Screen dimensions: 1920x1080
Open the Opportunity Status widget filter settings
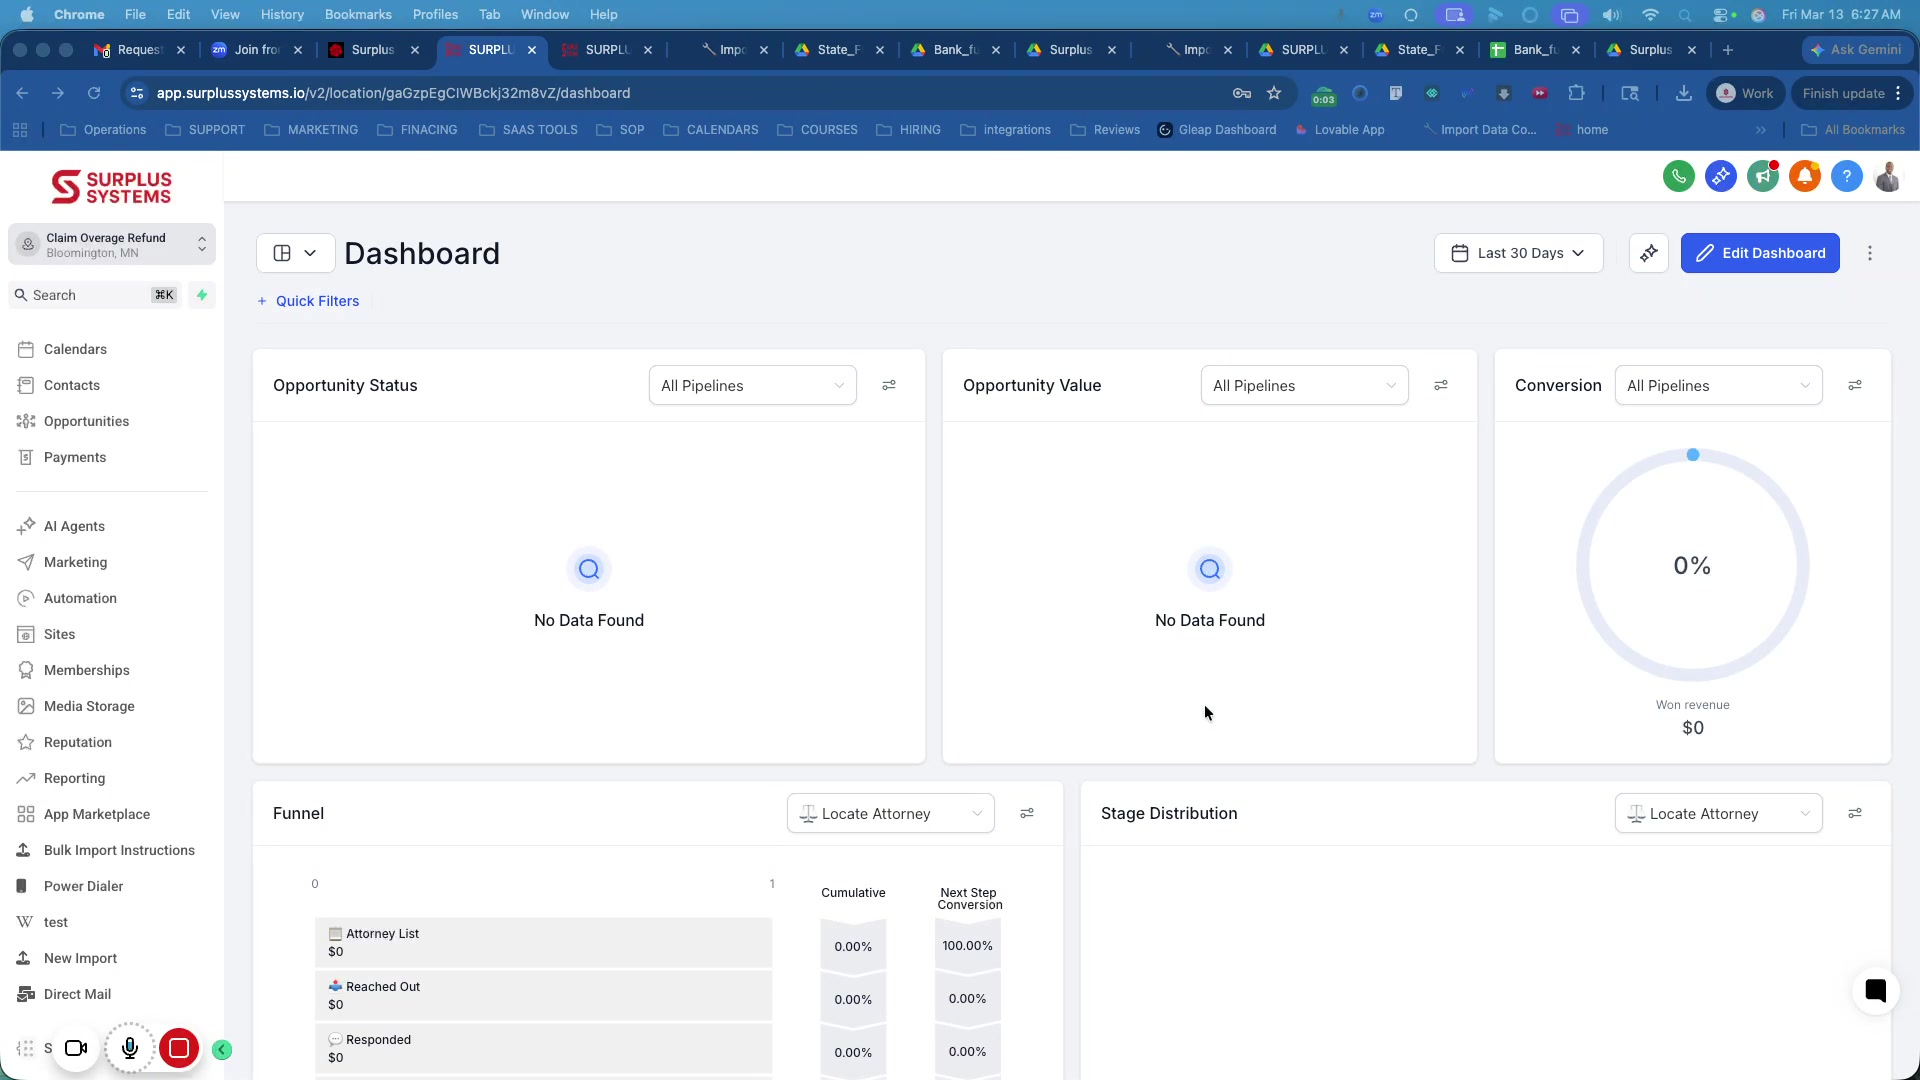(889, 385)
